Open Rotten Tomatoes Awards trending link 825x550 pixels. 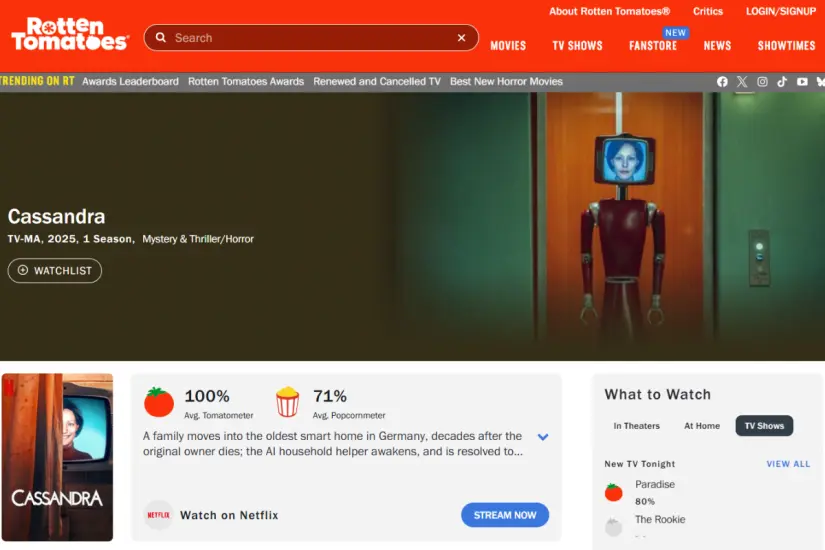pos(246,82)
